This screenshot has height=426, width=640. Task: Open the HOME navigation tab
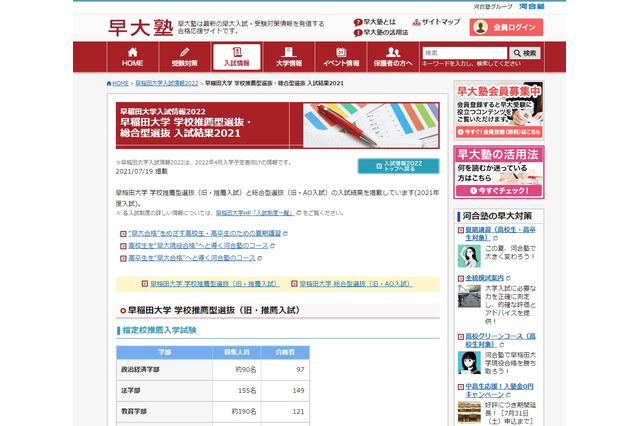pyautogui.click(x=132, y=57)
